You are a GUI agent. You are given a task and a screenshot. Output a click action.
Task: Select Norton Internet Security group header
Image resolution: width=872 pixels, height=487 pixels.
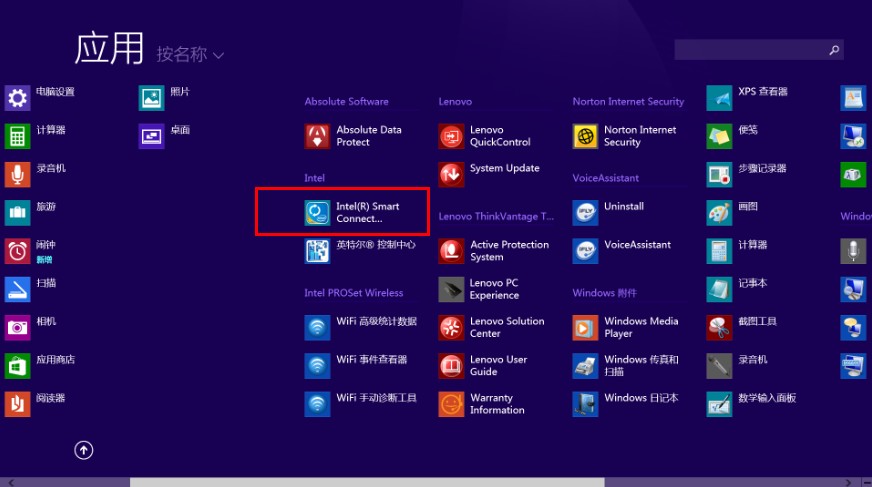tap(628, 102)
